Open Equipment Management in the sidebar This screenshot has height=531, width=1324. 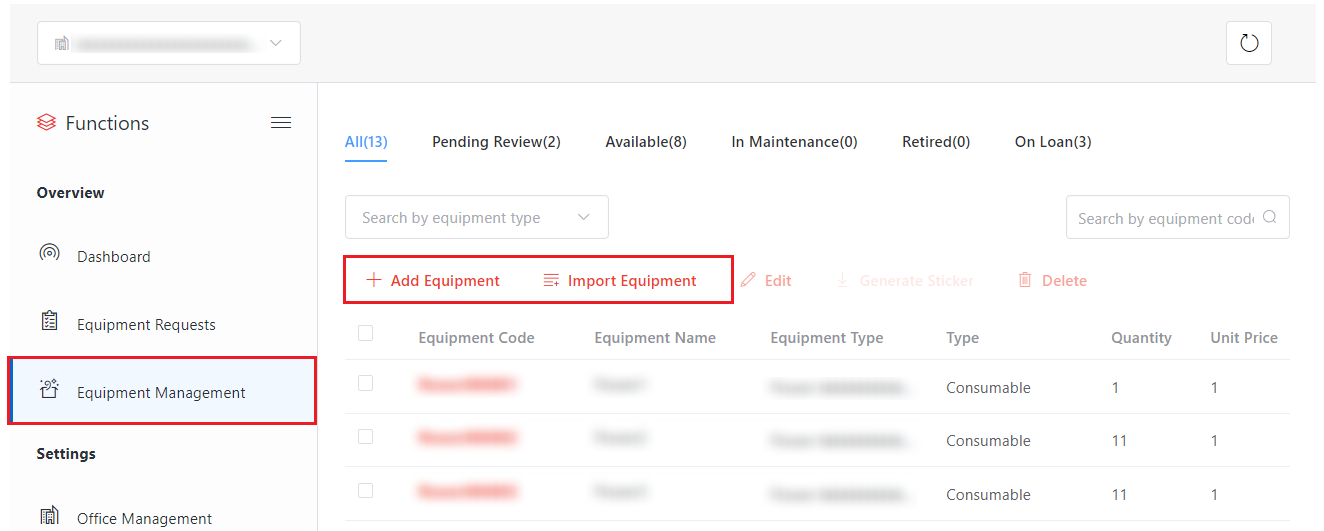coord(162,391)
